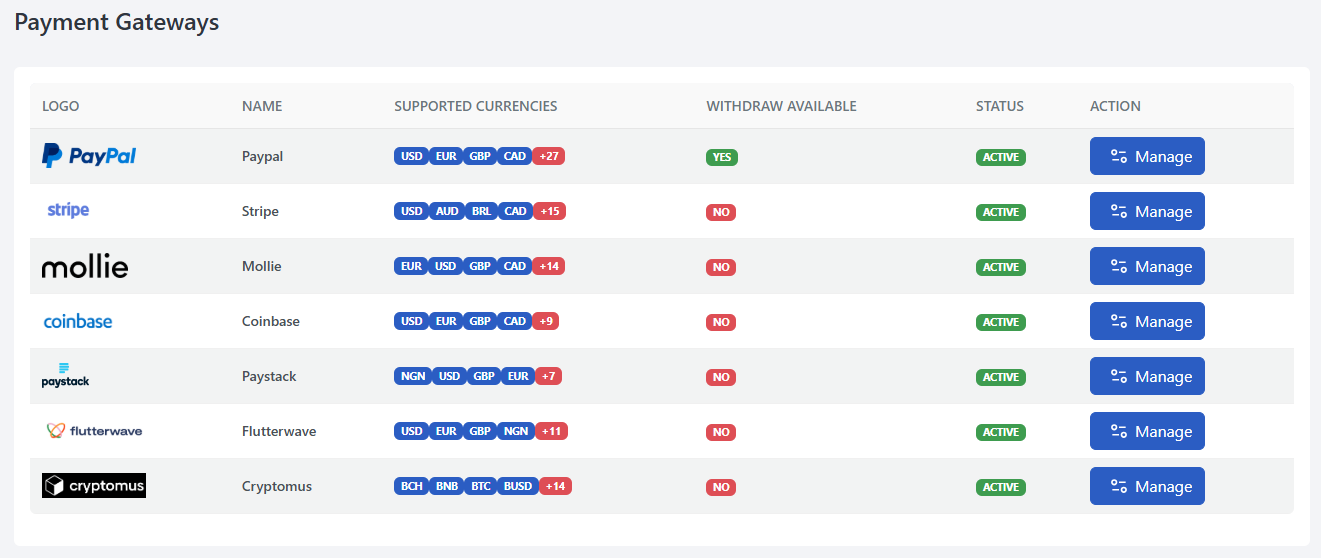Open Manage for the Paypal gateway
1321x558 pixels.
pos(1147,156)
